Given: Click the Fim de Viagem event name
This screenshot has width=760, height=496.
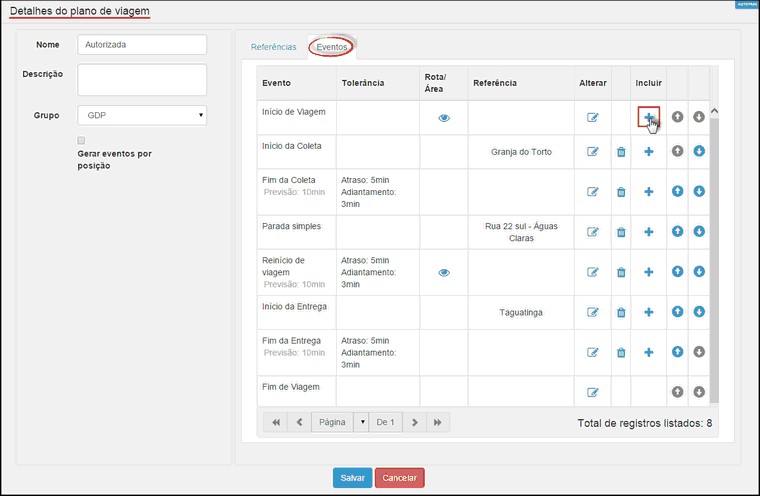Looking at the screenshot, I should pyautogui.click(x=291, y=387).
